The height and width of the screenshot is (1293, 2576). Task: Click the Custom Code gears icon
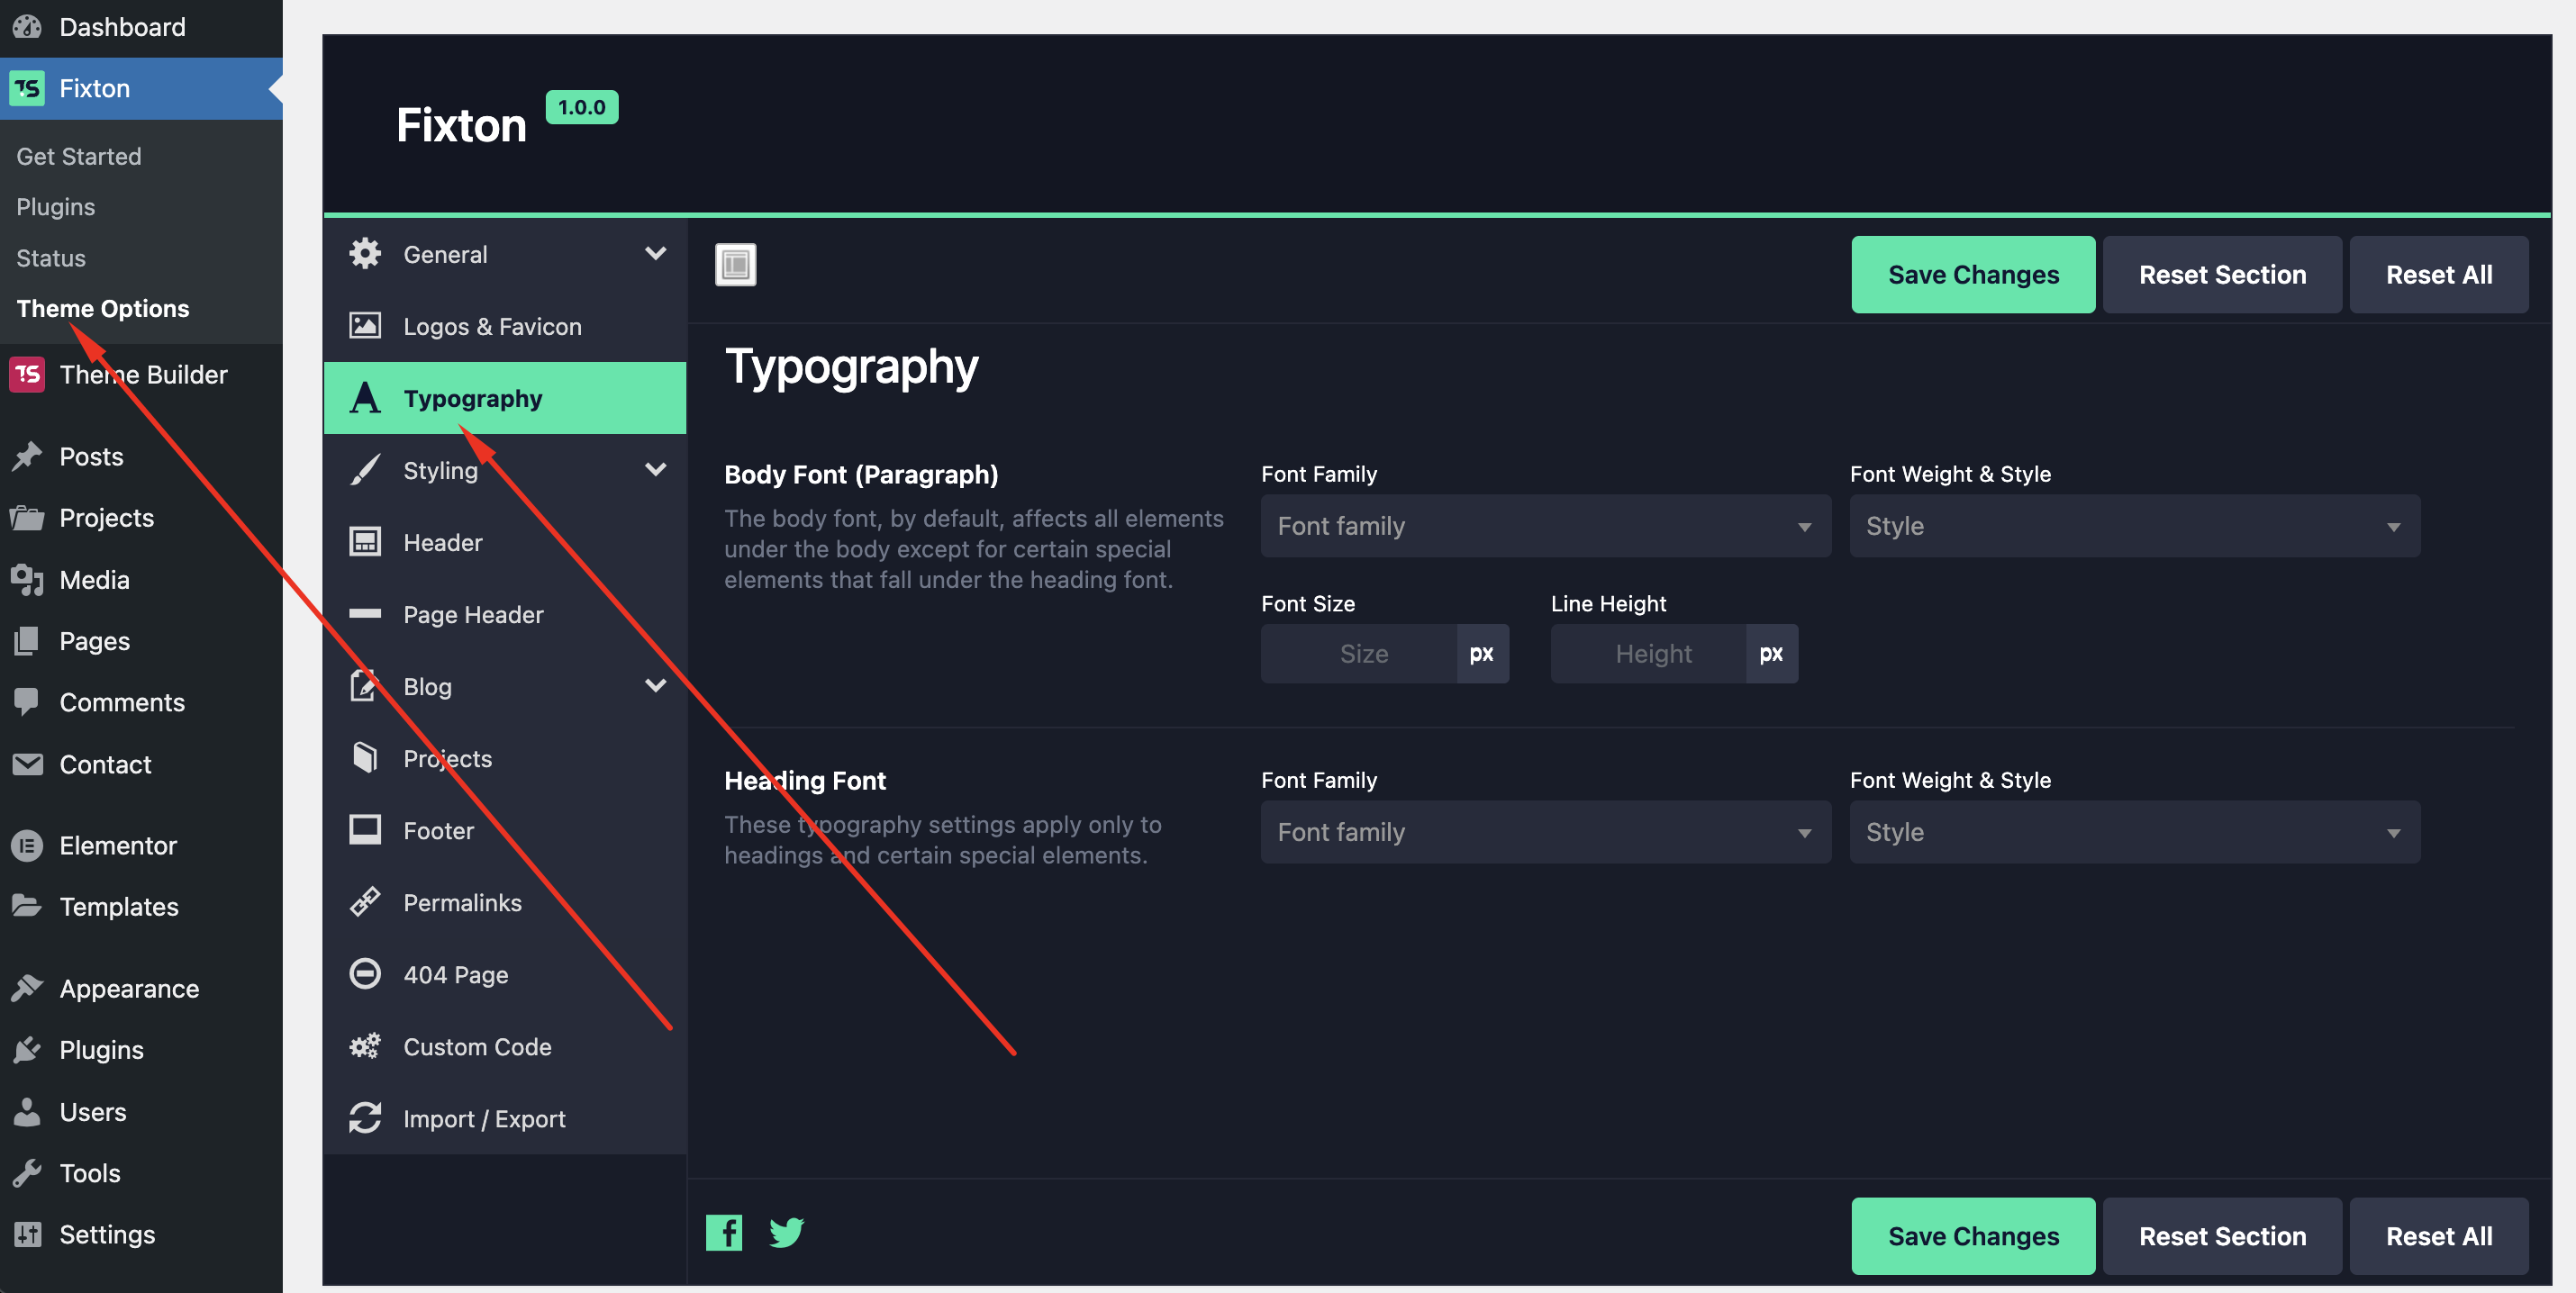pyautogui.click(x=365, y=1046)
